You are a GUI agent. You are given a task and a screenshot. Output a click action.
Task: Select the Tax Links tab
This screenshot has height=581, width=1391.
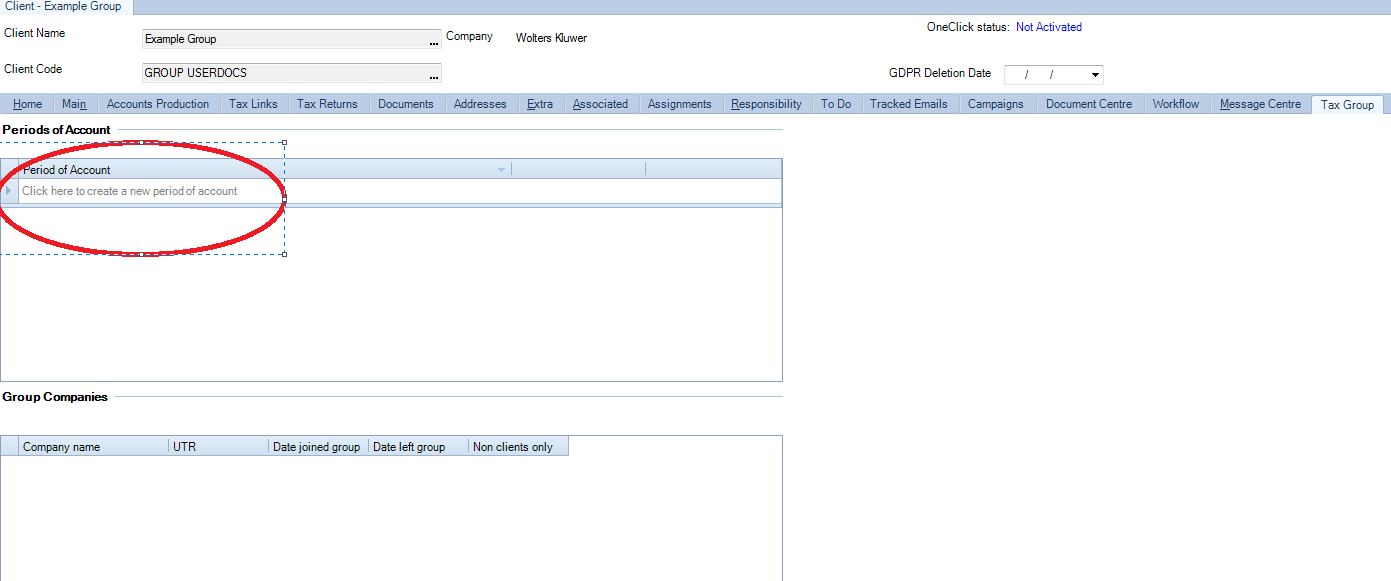tap(253, 104)
